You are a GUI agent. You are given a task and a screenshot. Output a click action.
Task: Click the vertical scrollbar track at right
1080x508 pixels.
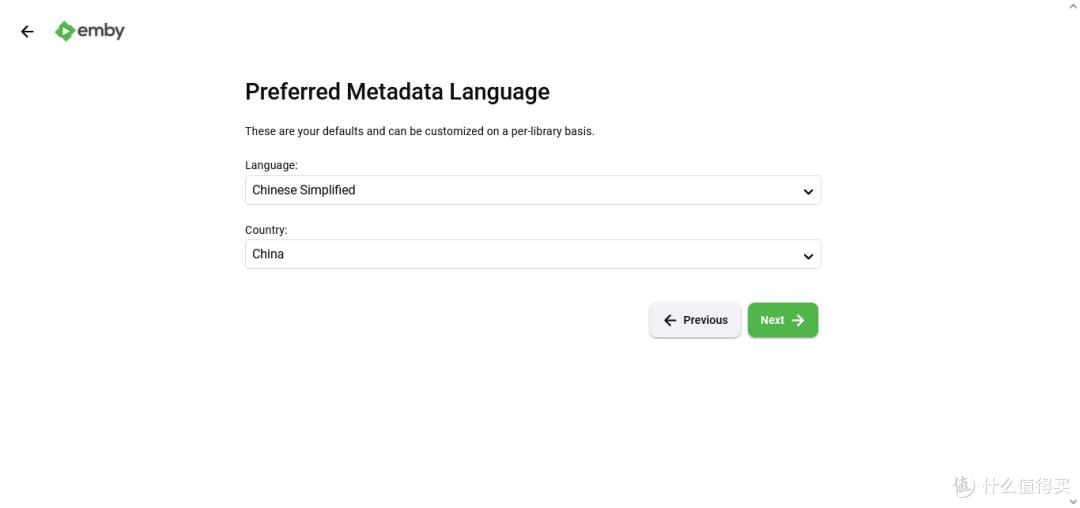click(x=1074, y=254)
